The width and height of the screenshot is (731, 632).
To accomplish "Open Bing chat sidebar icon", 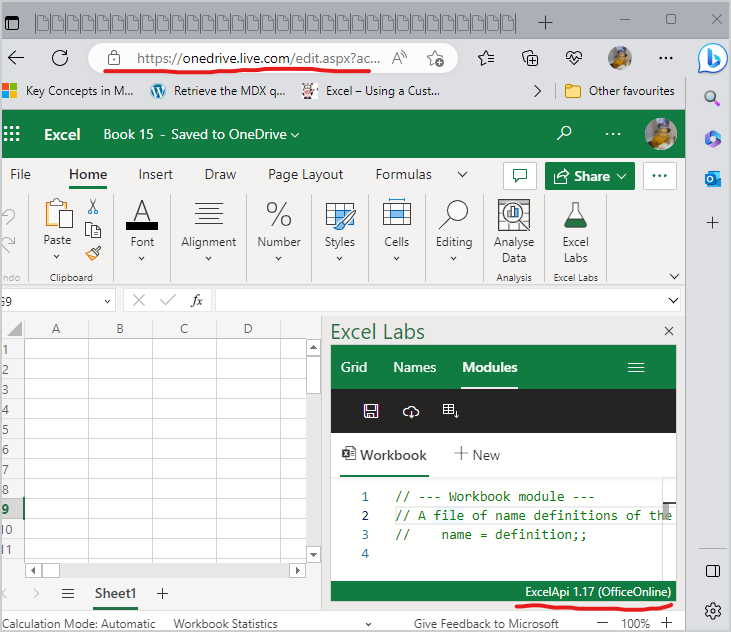I will tap(712, 58).
